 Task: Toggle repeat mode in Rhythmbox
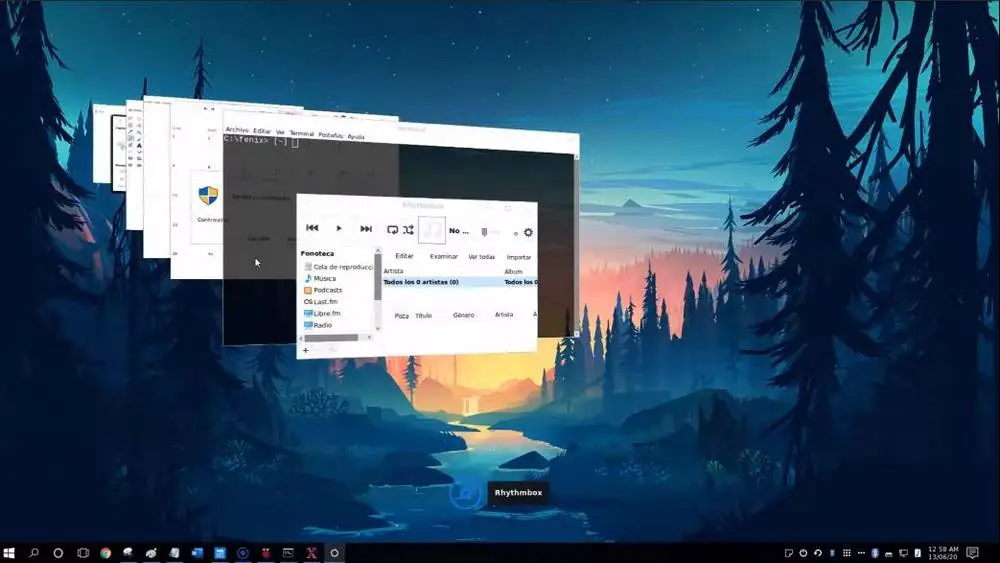392,230
